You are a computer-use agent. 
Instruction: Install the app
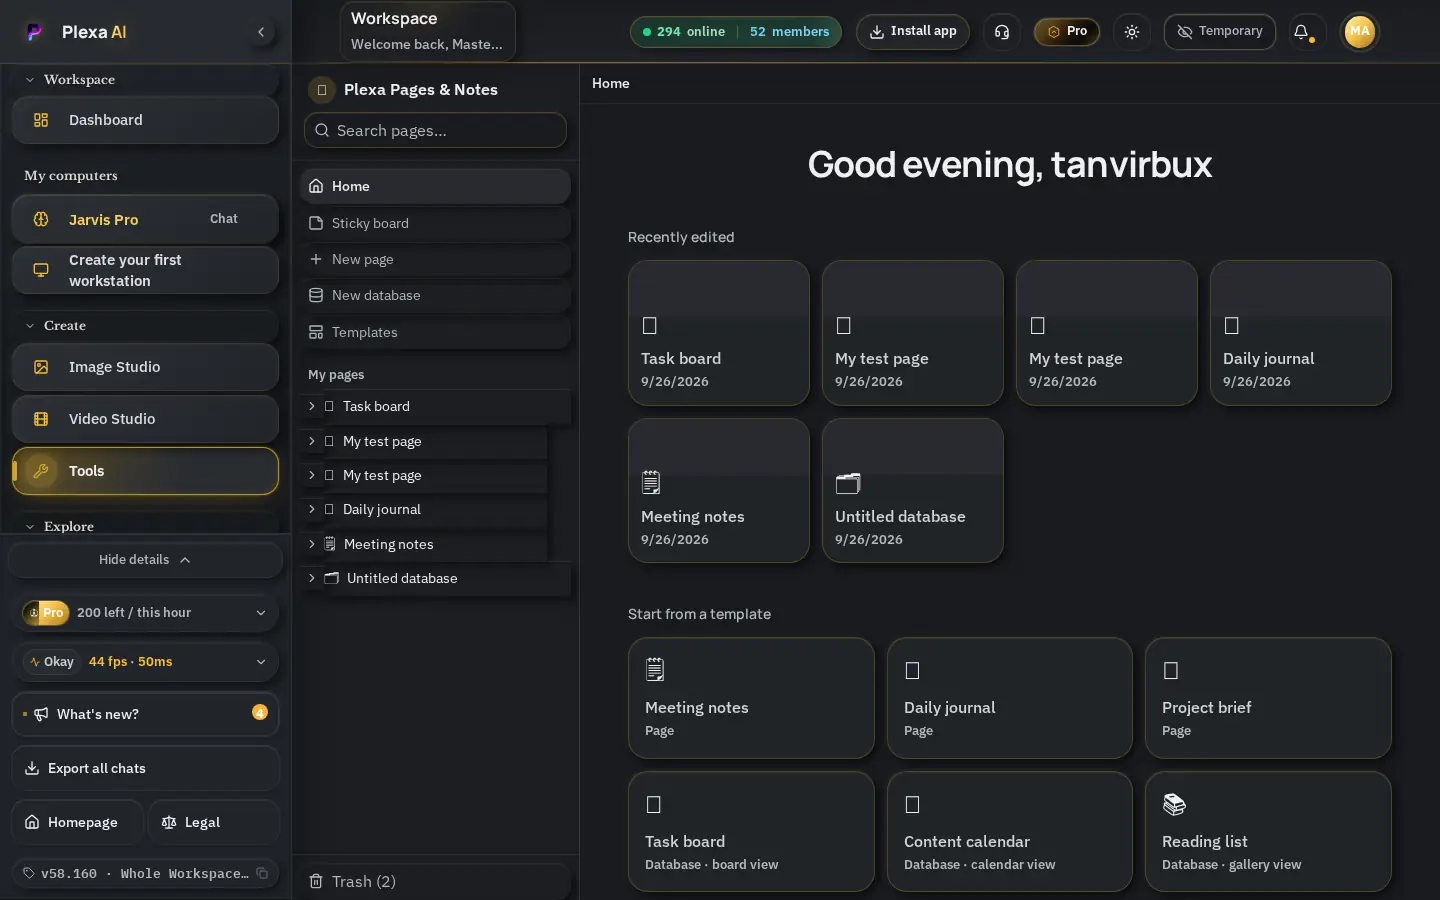point(912,32)
